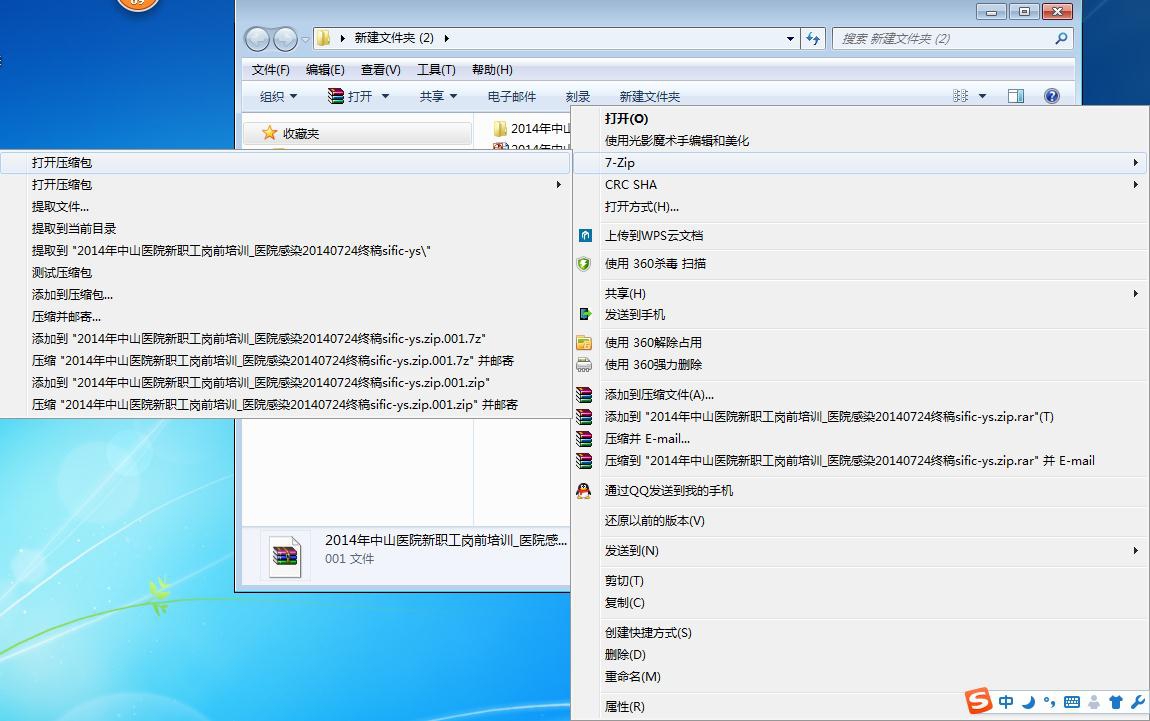
Task: Click the WPS cloud upload icon
Action: 585,236
